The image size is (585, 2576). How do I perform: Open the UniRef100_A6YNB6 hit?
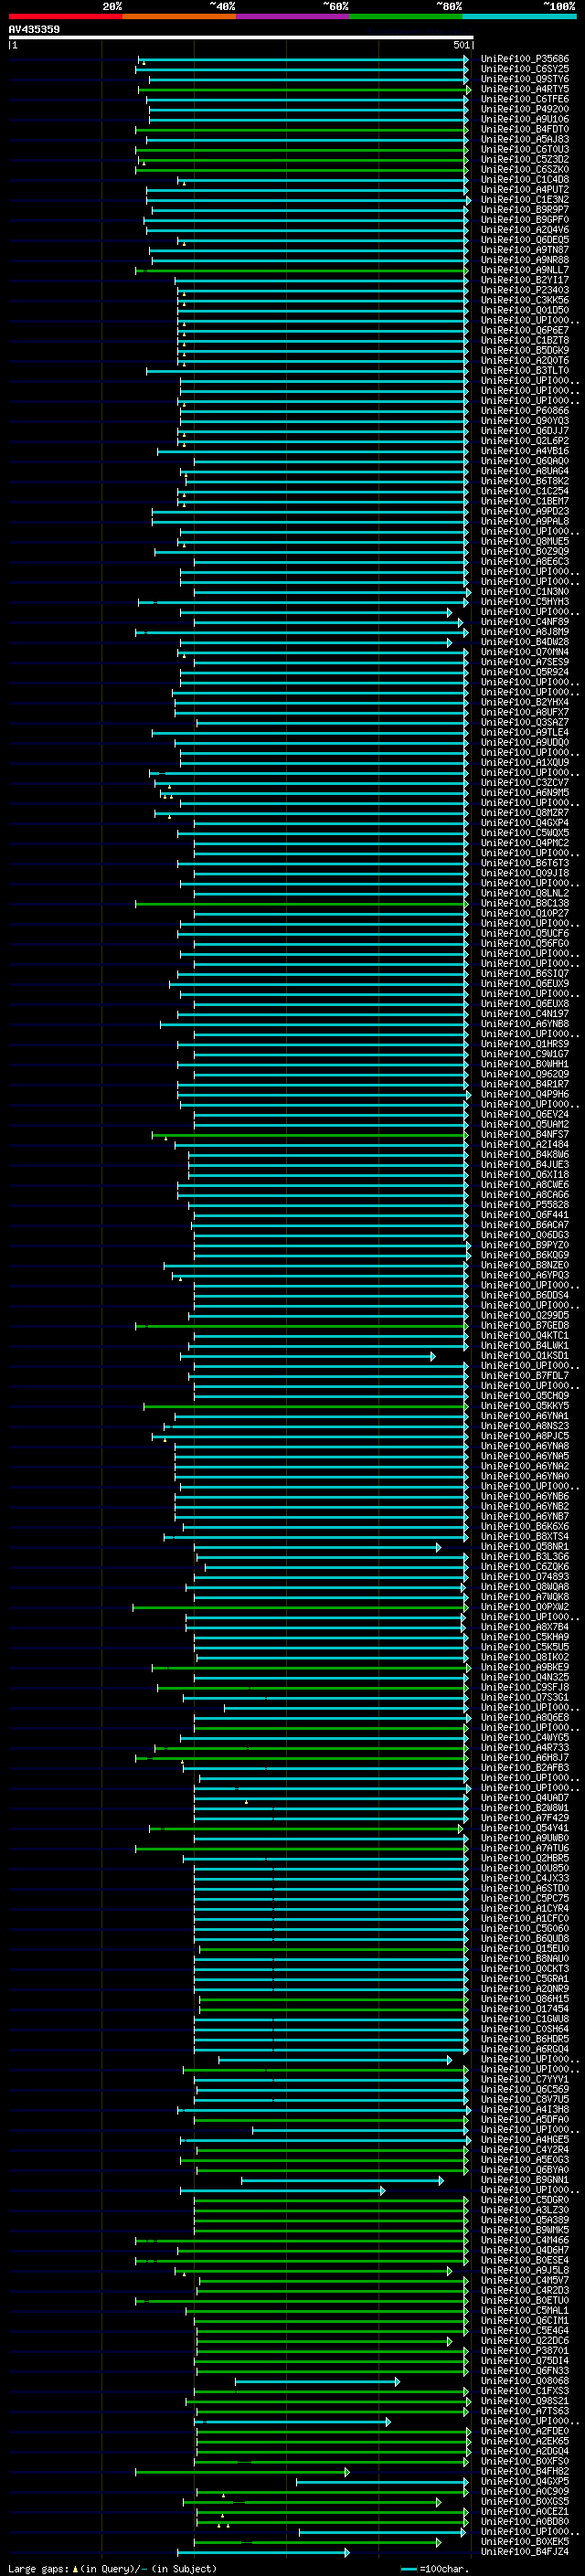click(x=525, y=1496)
